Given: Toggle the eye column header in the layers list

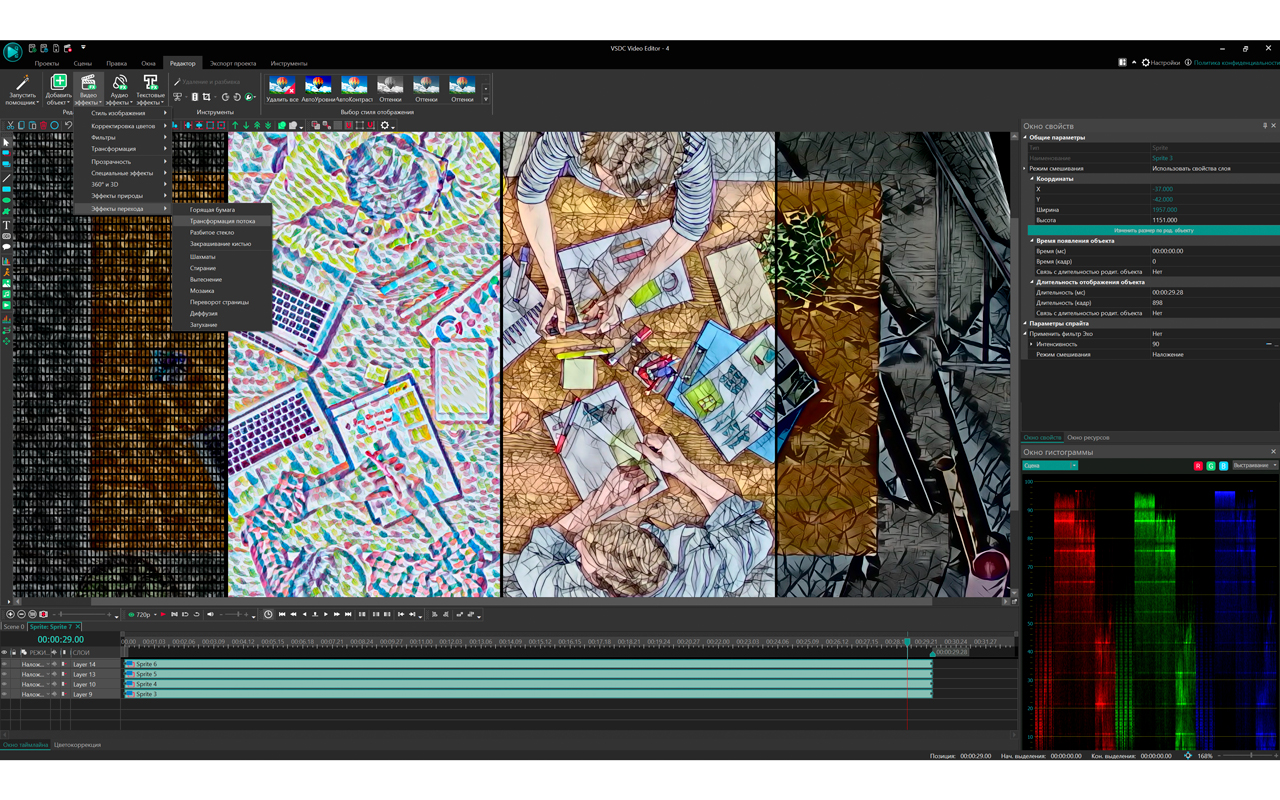Looking at the screenshot, I should pos(4,652).
